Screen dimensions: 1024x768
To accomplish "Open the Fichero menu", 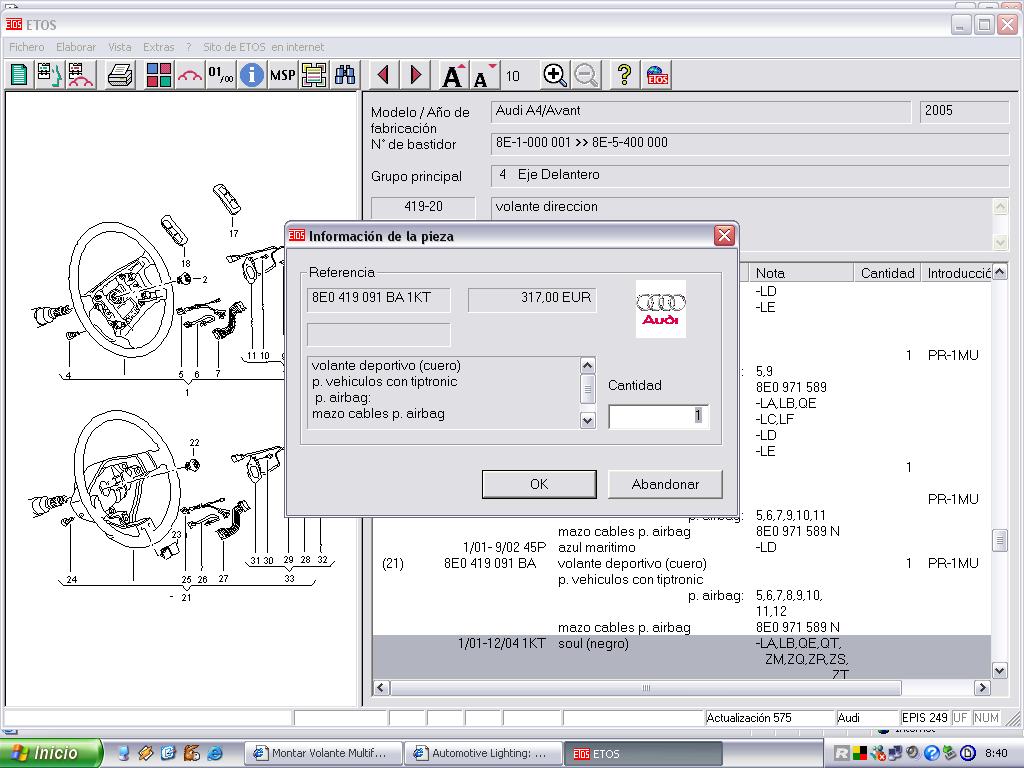I will 27,47.
